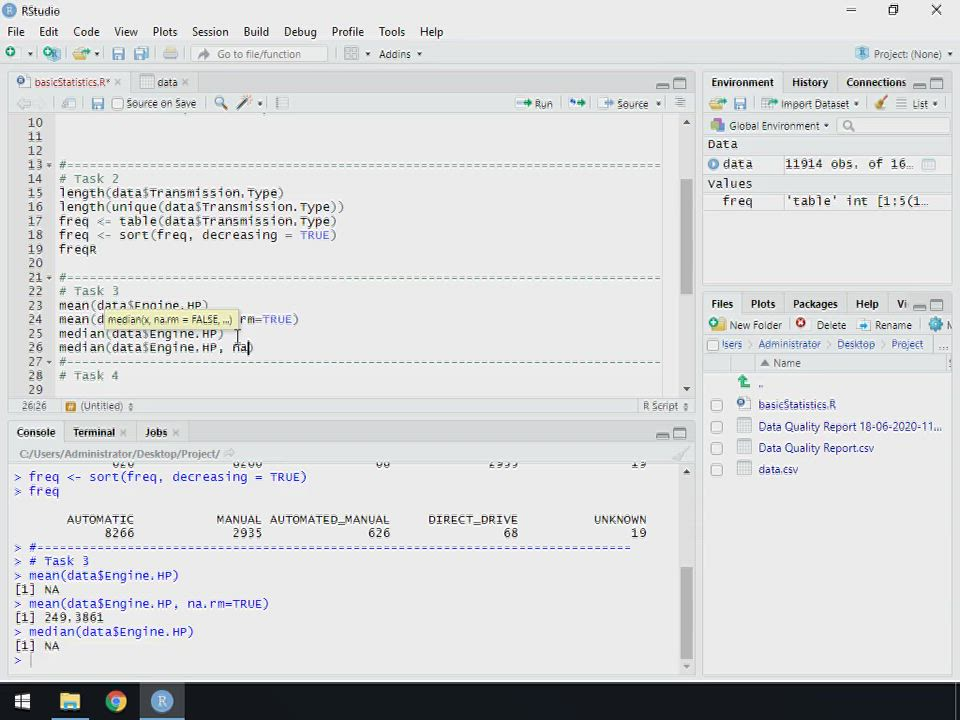Click the find/replace magnifier icon in editor
Image resolution: width=960 pixels, height=720 pixels.
pos(220,103)
